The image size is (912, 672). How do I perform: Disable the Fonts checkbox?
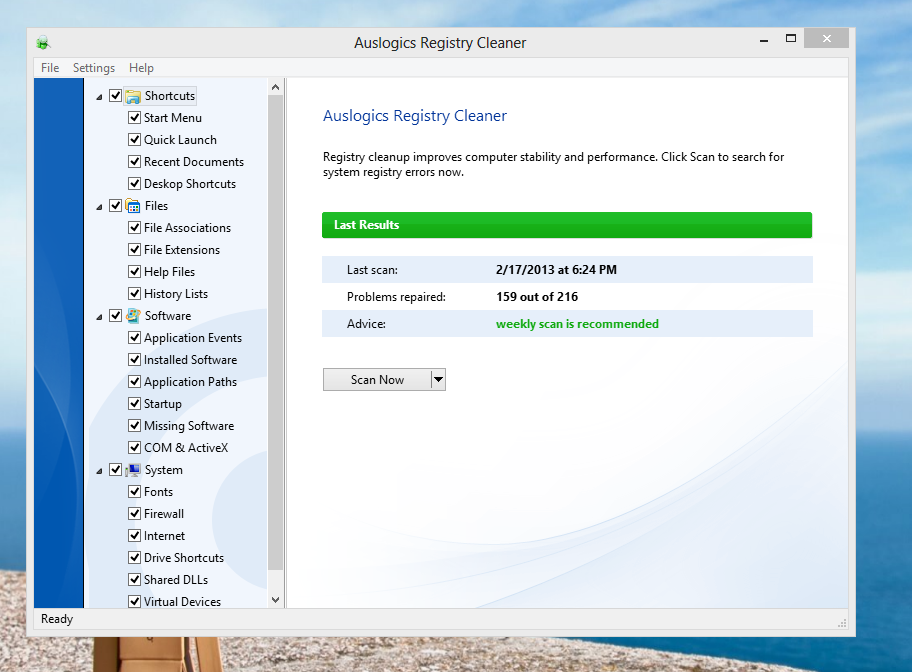134,492
